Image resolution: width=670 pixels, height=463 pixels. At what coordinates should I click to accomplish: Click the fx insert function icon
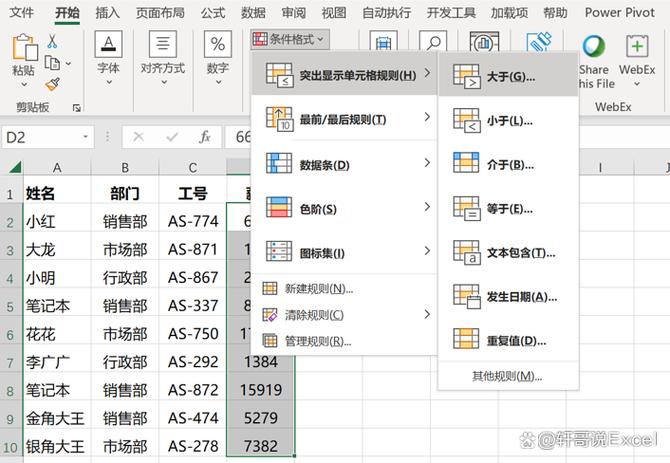pos(205,137)
